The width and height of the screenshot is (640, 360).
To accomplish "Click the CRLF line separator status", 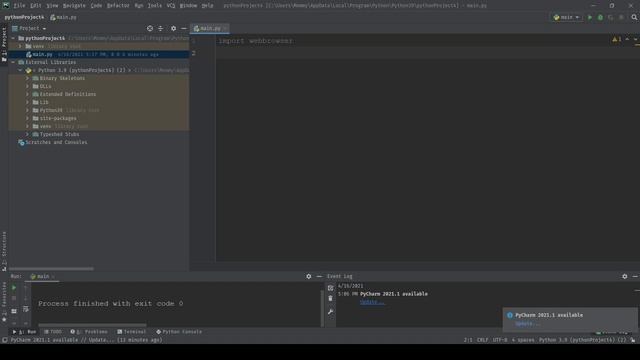I will 482,340.
